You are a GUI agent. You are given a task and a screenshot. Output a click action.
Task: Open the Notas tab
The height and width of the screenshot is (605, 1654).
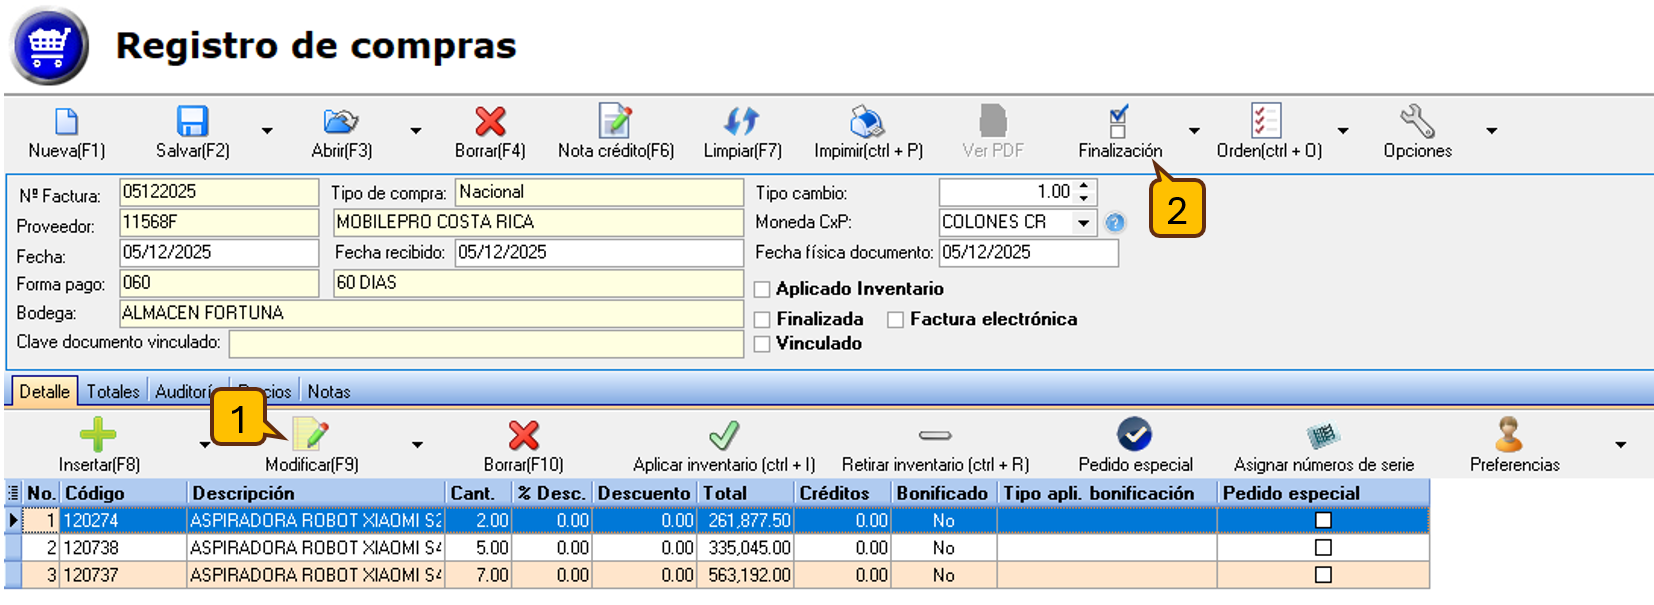click(x=329, y=392)
